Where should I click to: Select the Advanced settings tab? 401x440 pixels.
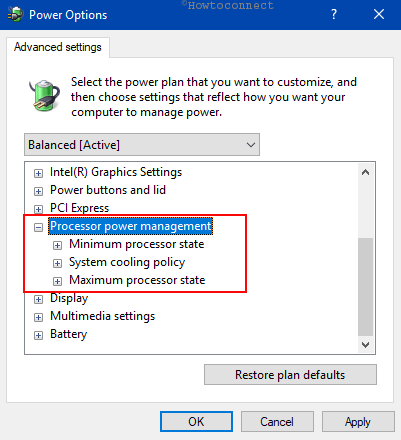(x=58, y=47)
